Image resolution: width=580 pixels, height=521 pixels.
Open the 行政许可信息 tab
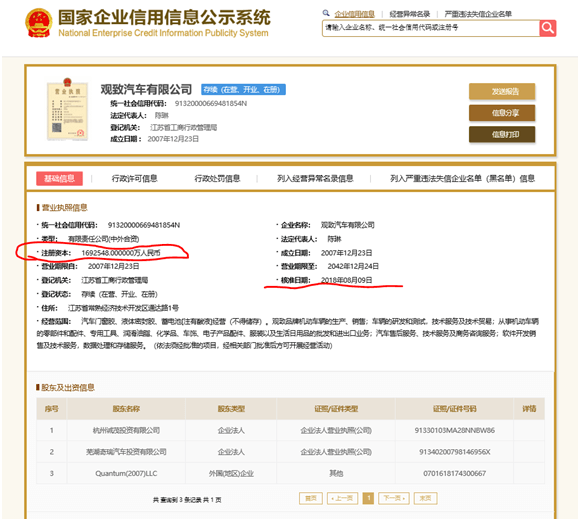[135, 178]
